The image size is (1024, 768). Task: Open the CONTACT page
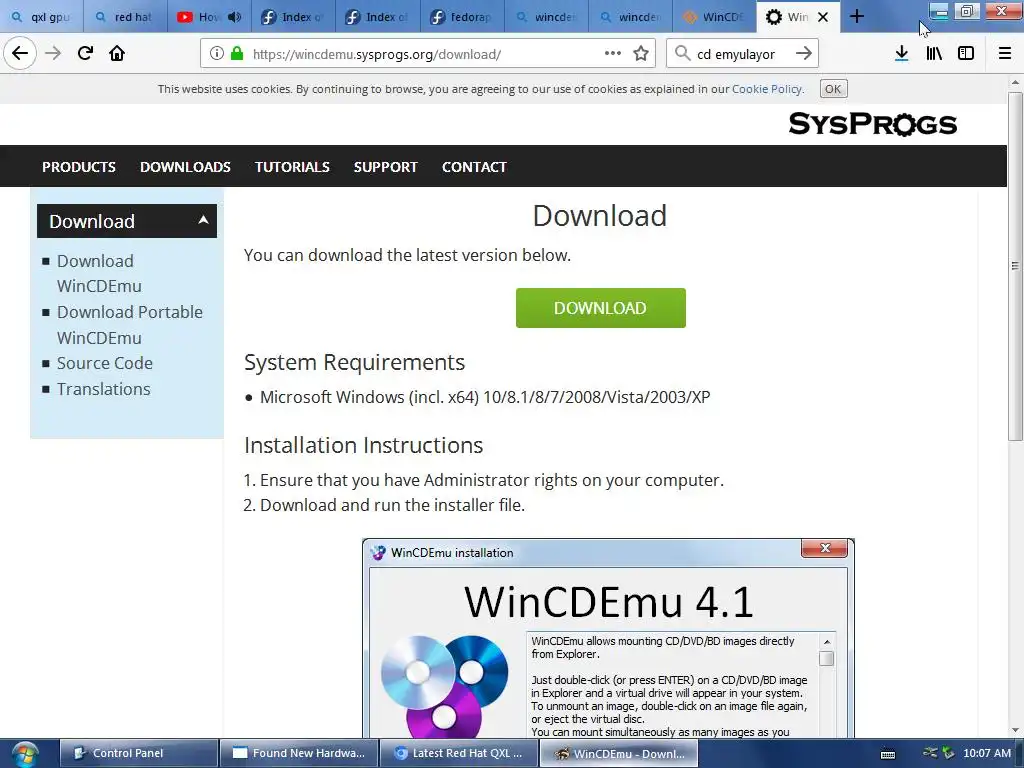pyautogui.click(x=474, y=167)
